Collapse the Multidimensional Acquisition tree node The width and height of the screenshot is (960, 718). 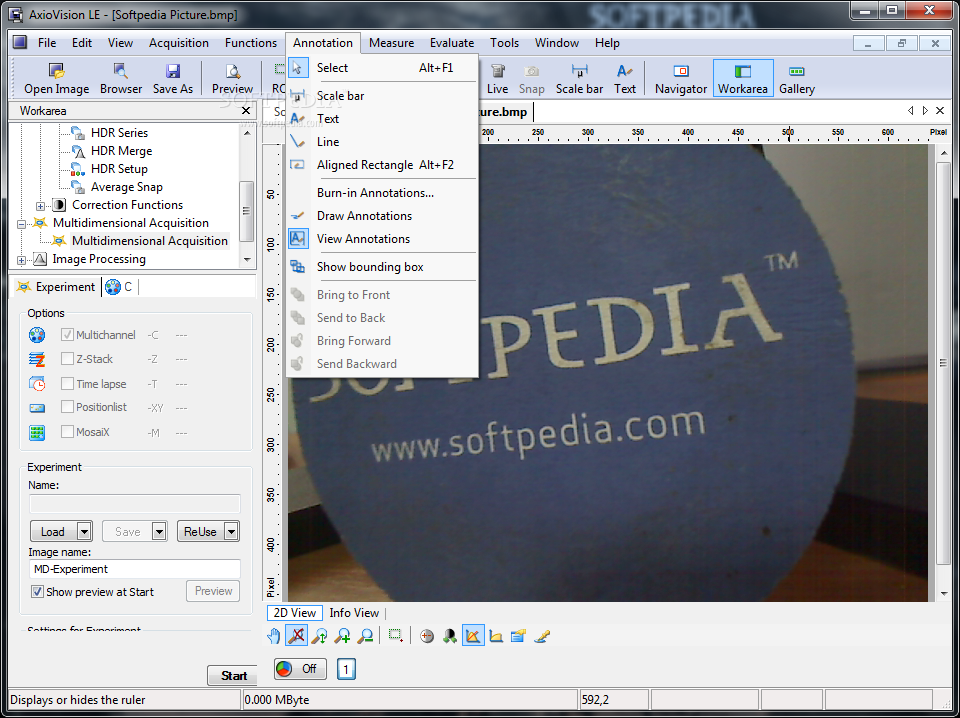(x=21, y=224)
